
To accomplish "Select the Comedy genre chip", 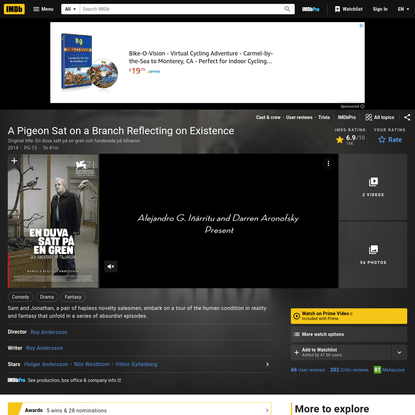I will 20,297.
